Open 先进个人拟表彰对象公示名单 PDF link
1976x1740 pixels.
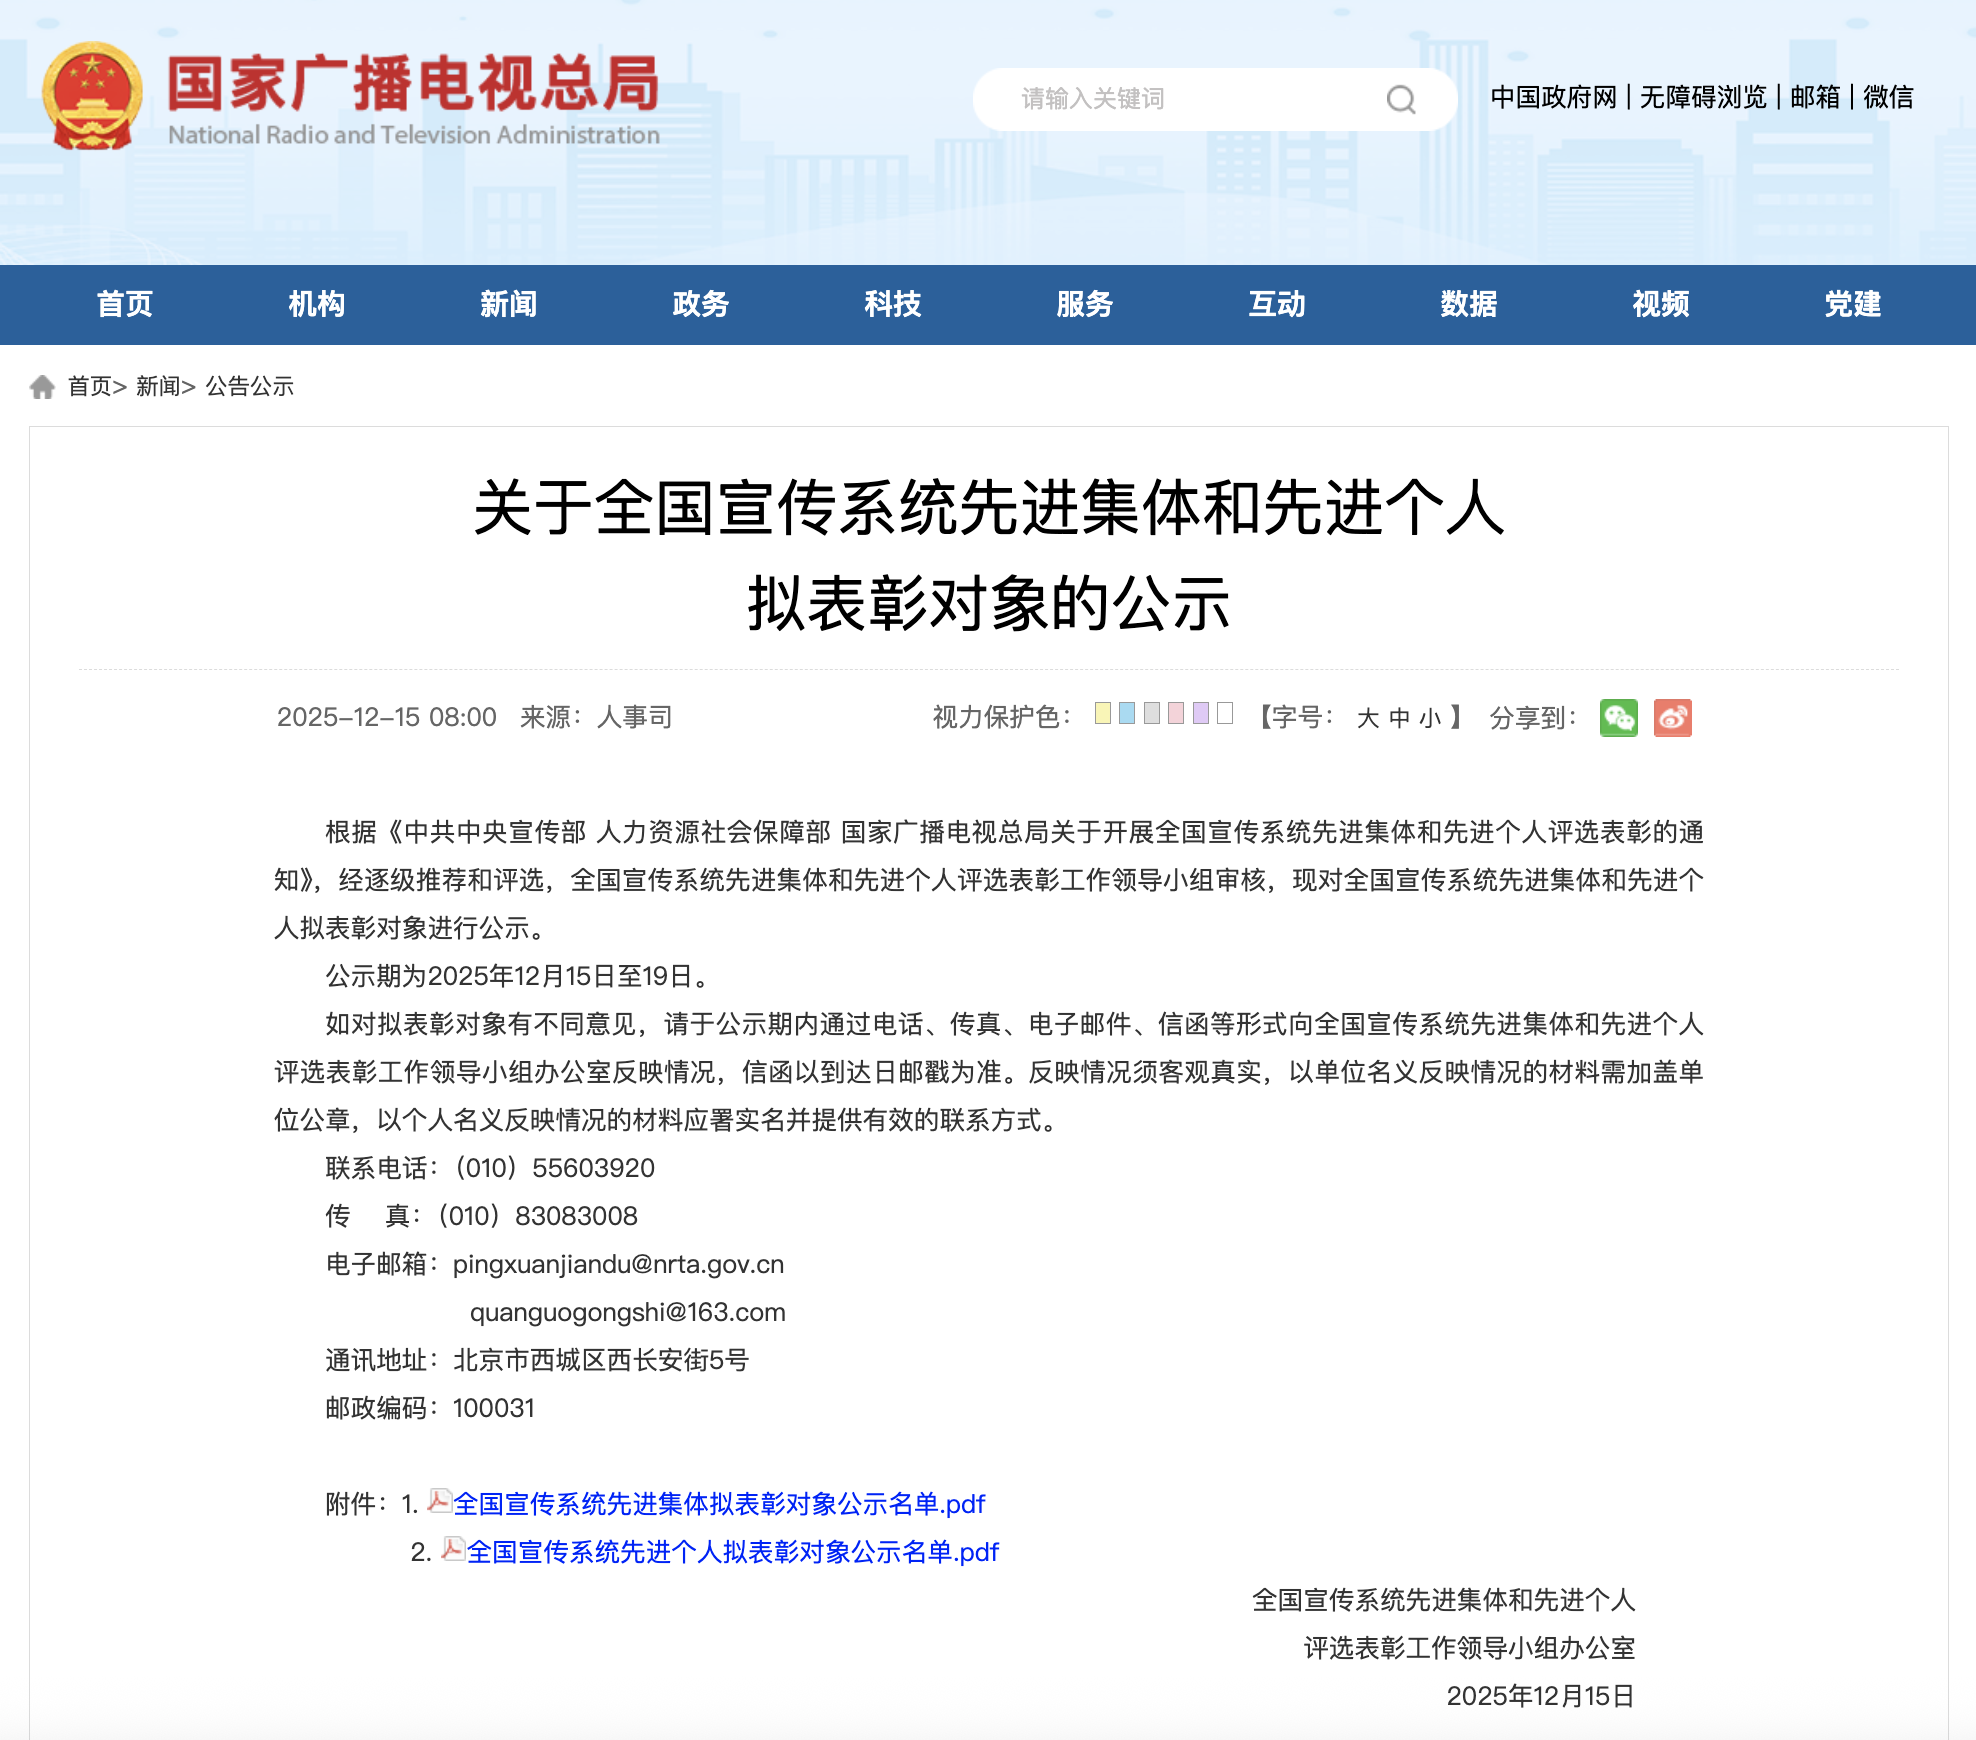[x=732, y=1552]
